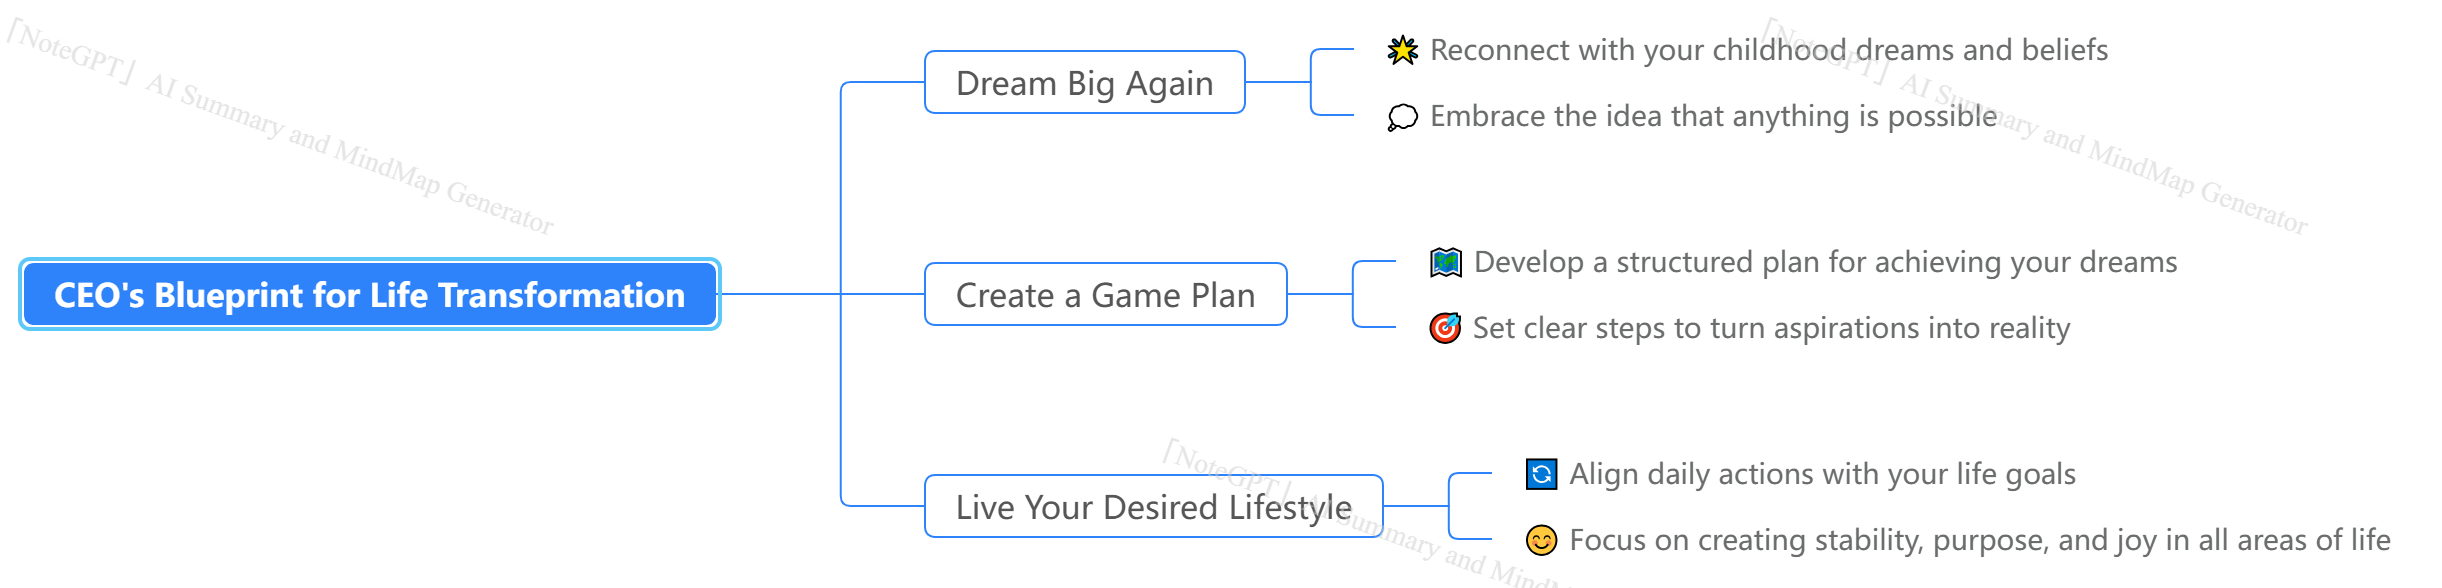This screenshot has width=2442, height=588.
Task: Click the target dart icon
Action: [1445, 328]
